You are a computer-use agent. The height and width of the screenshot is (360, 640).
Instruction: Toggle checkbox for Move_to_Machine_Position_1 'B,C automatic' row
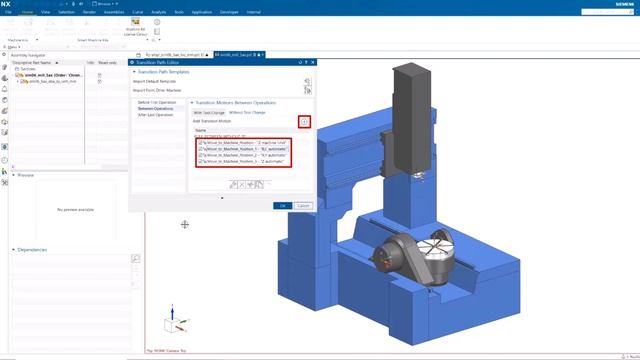click(x=200, y=149)
